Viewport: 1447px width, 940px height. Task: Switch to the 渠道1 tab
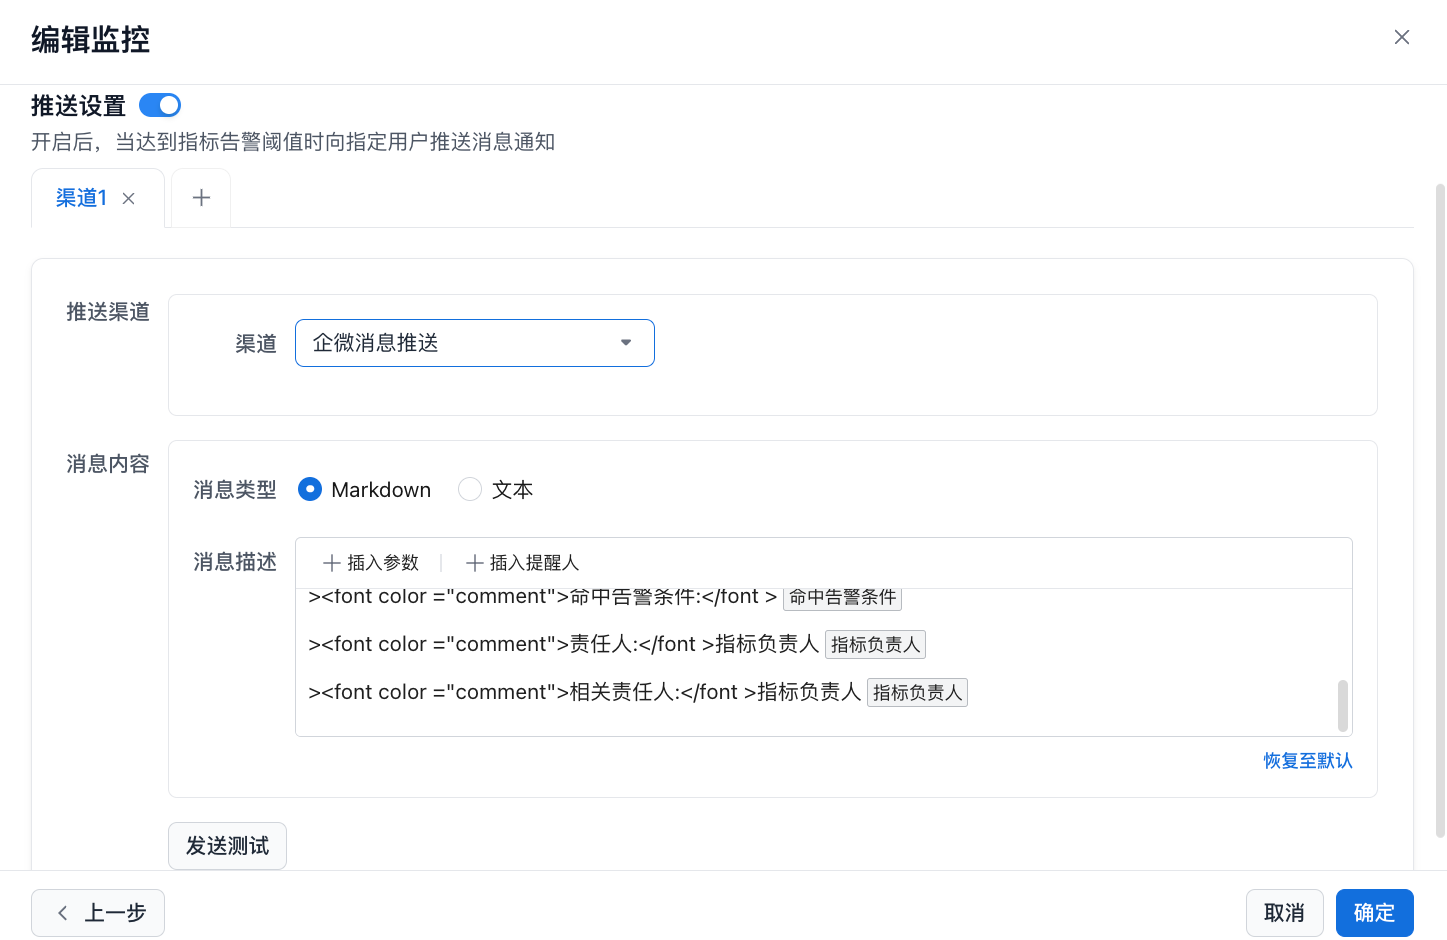tap(81, 198)
